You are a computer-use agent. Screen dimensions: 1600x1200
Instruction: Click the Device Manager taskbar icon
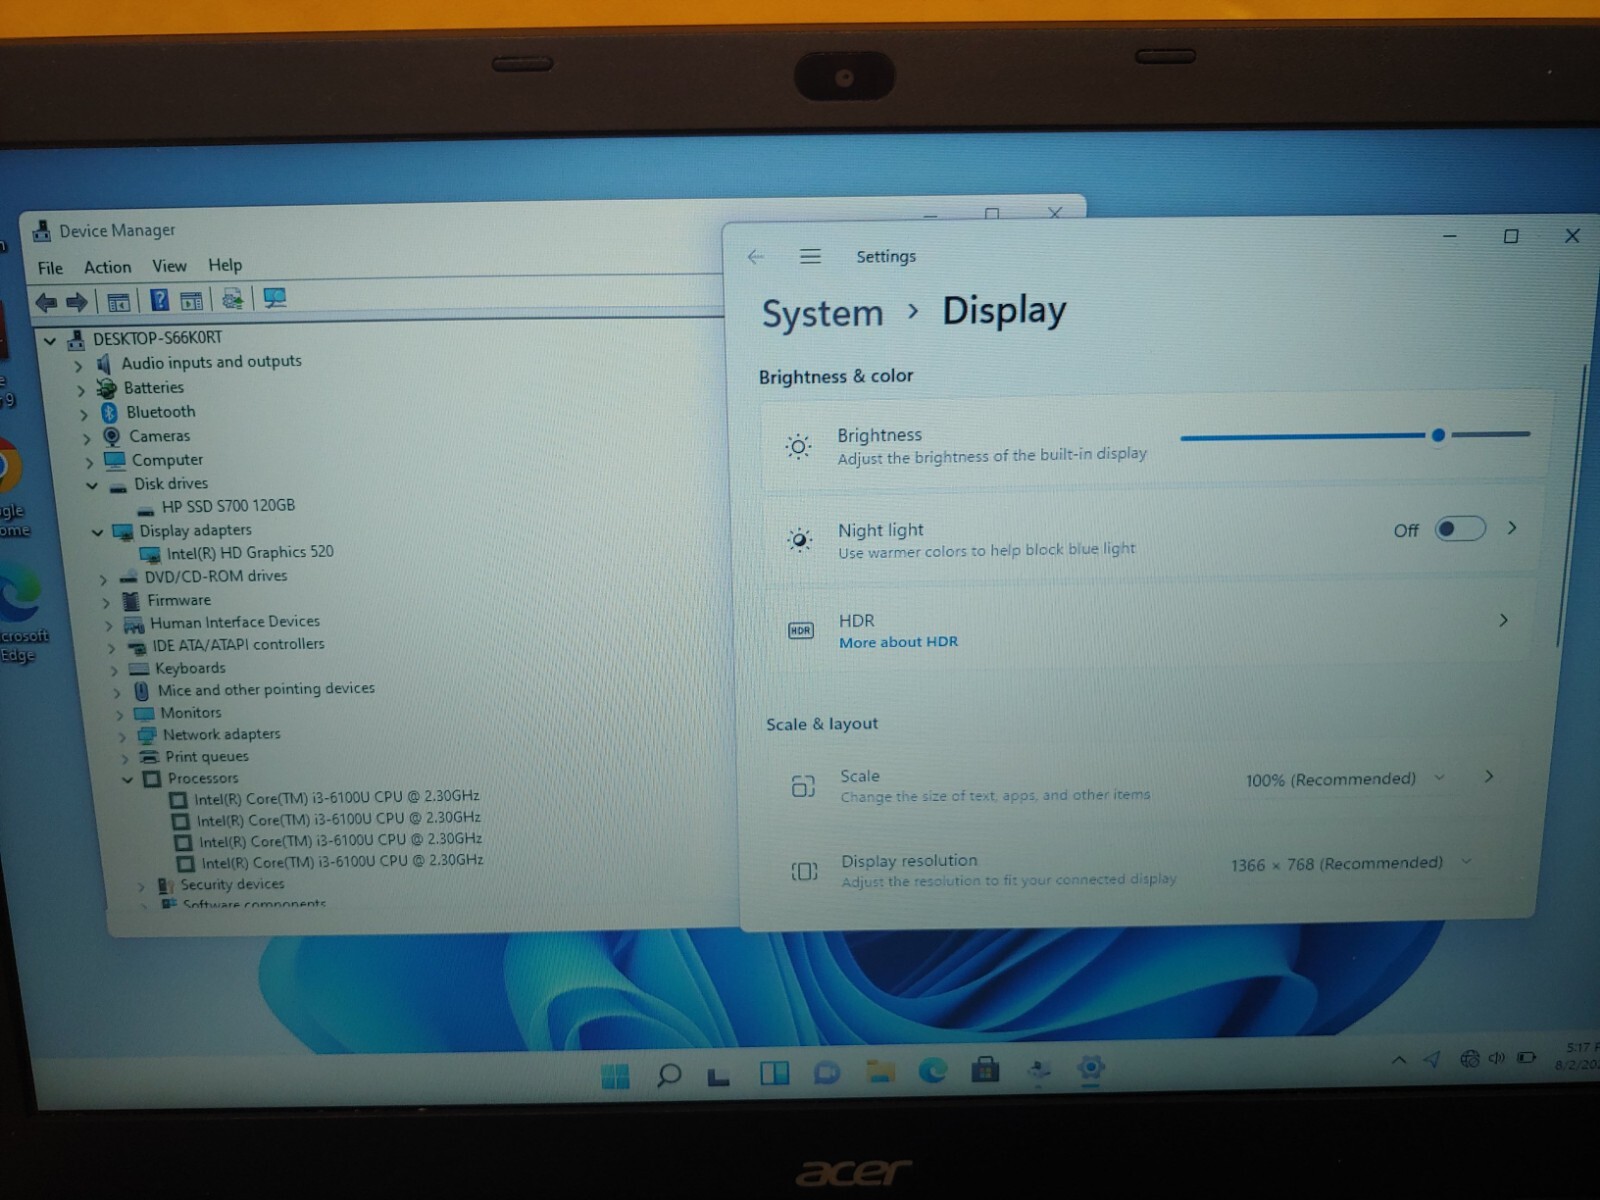point(1039,1070)
